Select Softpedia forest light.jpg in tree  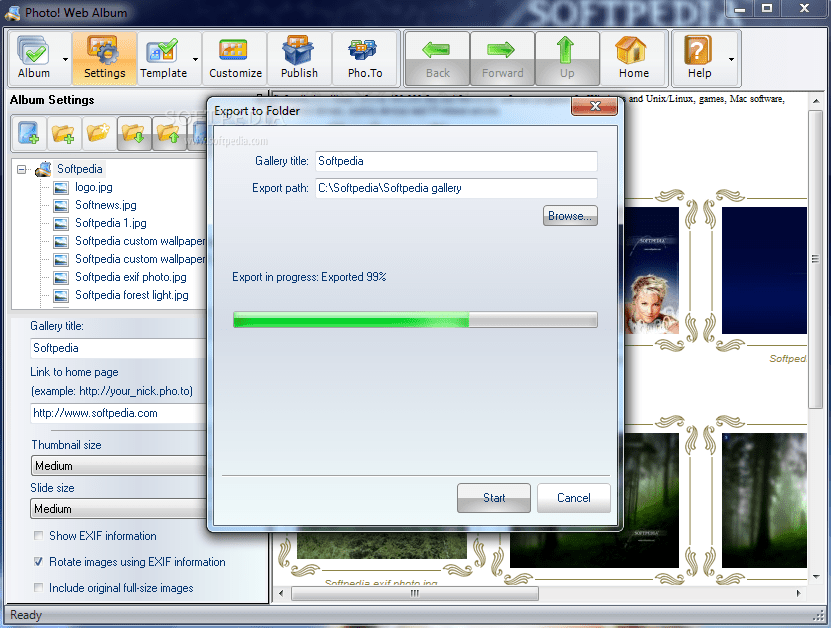(x=132, y=295)
